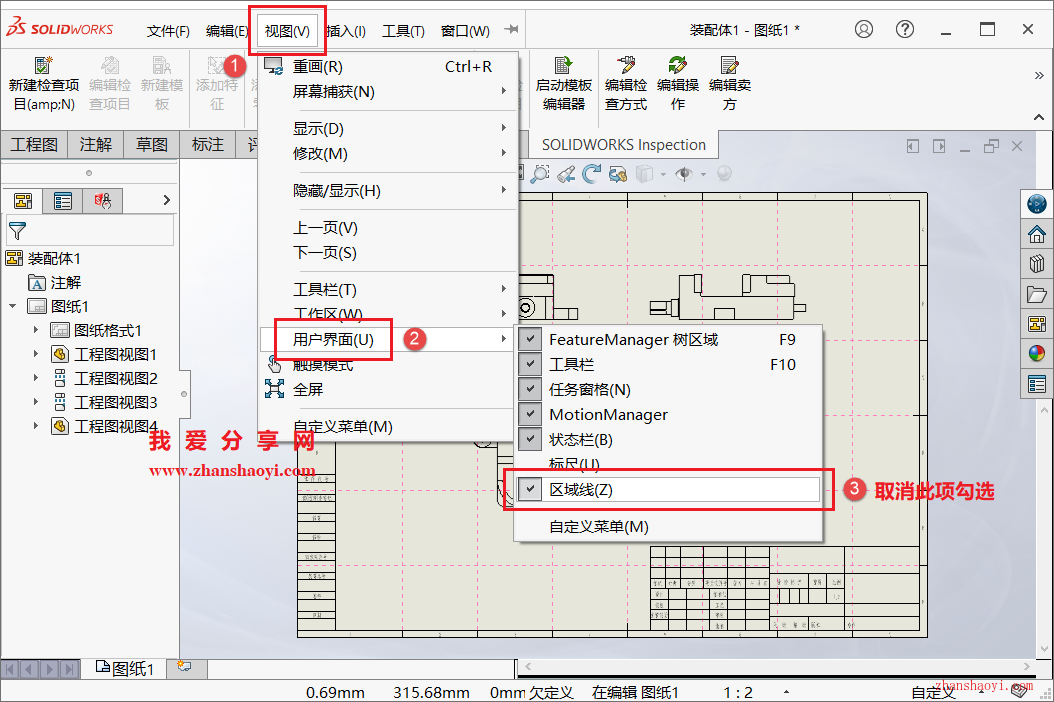Toggle the 任务窗格(N) task pane checkbox
Image resolution: width=1054 pixels, height=702 pixels.
(x=530, y=389)
